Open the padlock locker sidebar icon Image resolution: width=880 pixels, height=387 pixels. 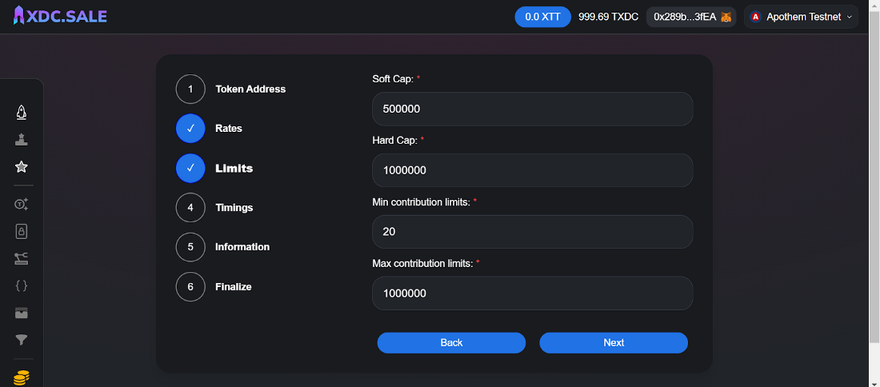pyautogui.click(x=21, y=231)
